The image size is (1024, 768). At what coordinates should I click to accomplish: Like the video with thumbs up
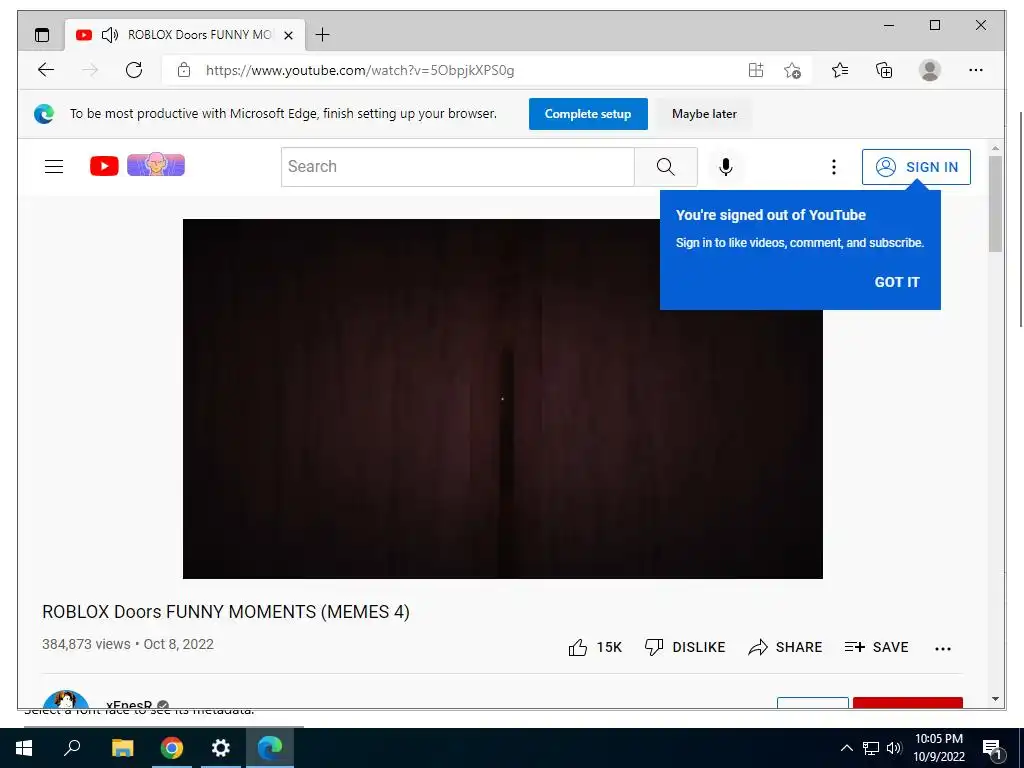[x=594, y=647]
